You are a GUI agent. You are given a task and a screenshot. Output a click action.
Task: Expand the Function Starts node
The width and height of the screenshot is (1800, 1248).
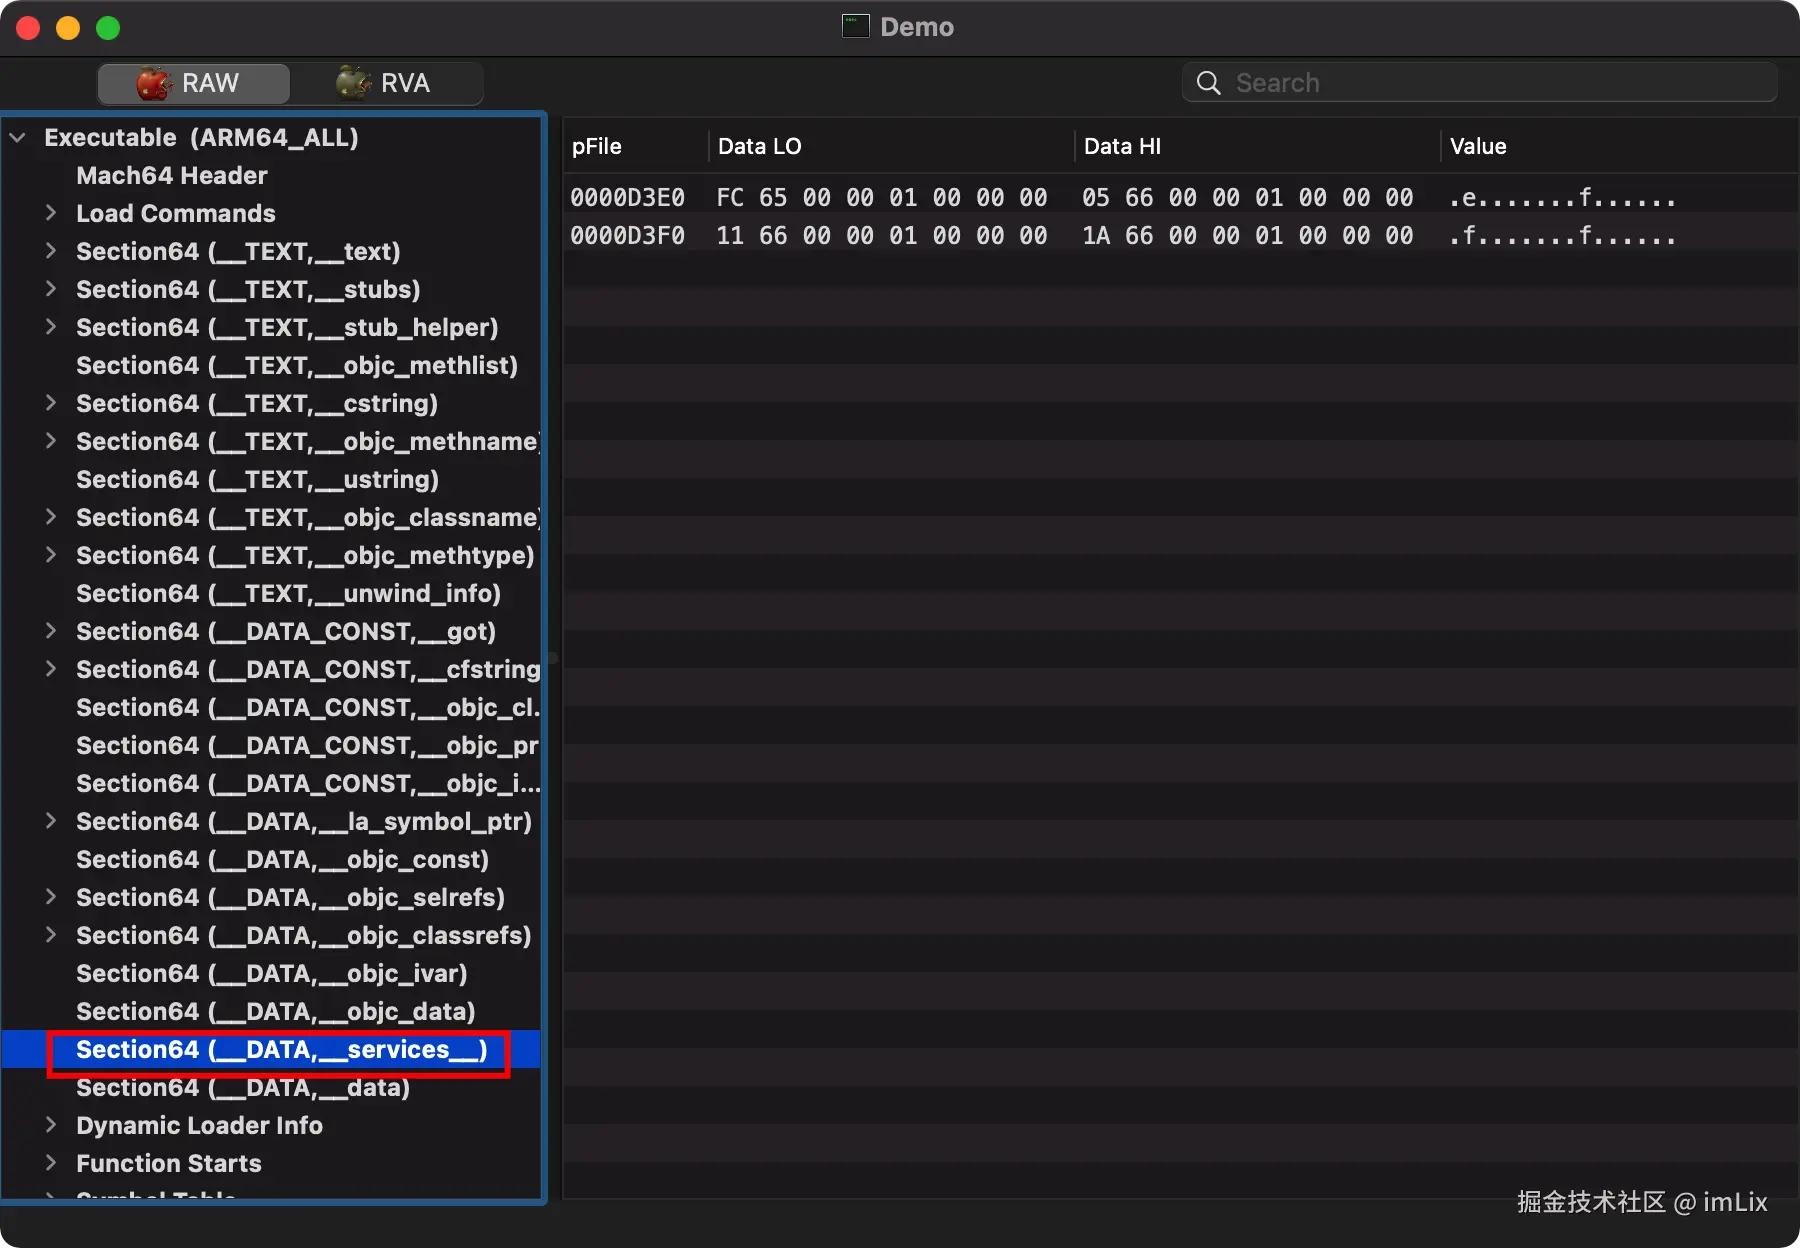tap(50, 1163)
